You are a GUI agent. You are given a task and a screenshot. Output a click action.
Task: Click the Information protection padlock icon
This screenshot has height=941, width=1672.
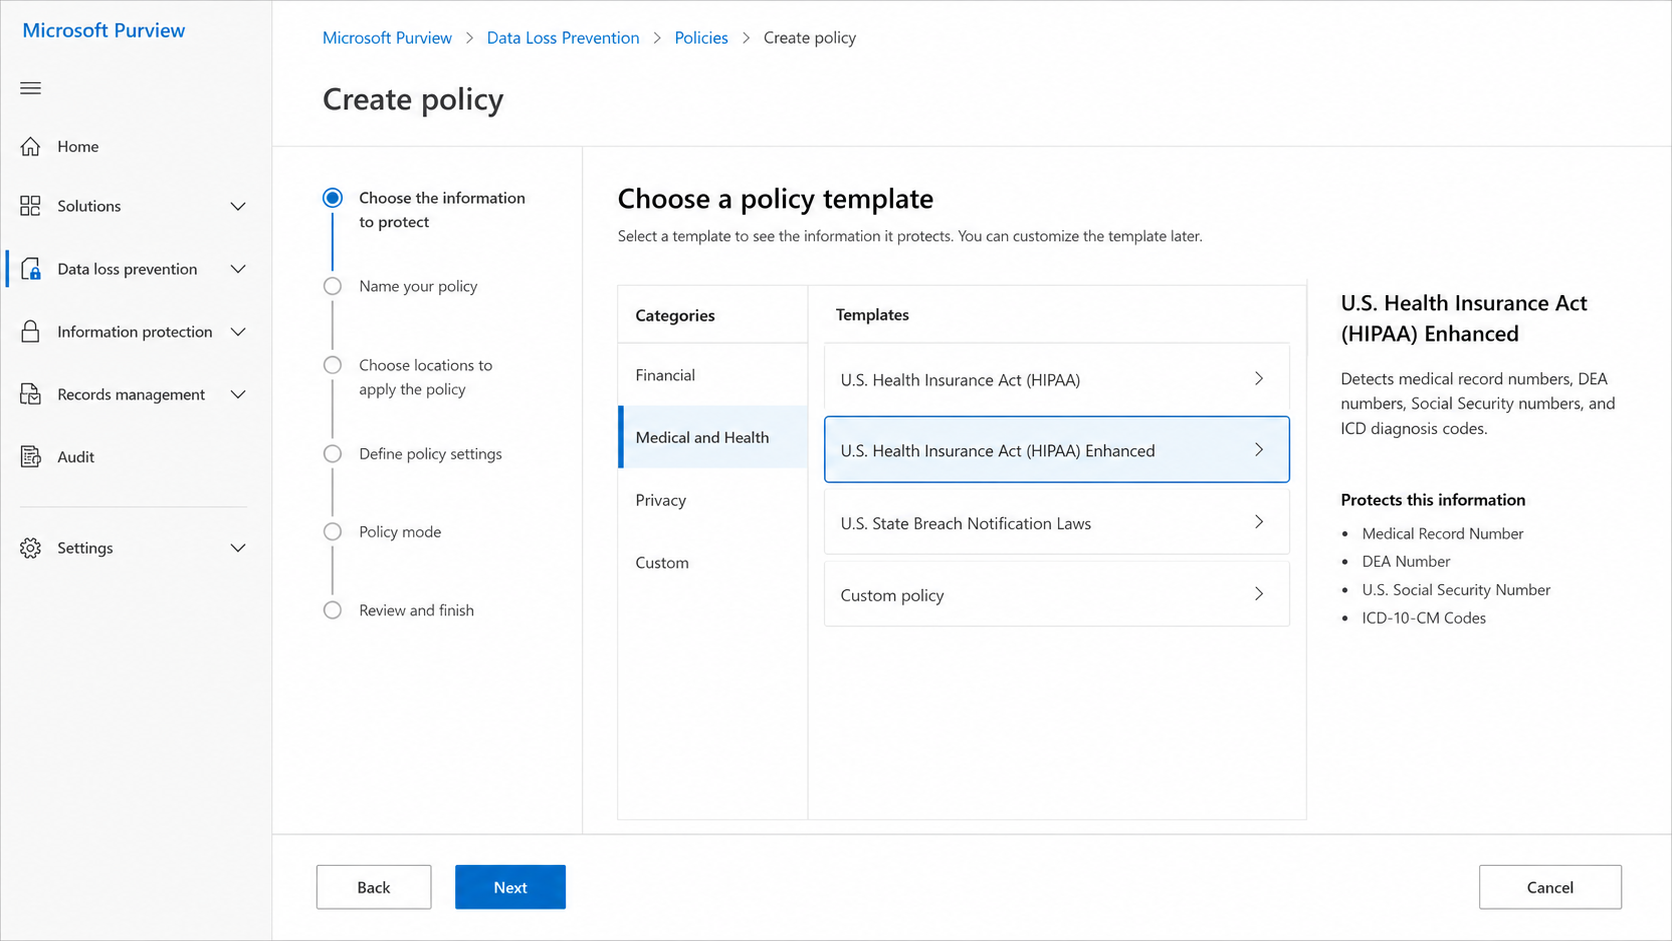31,332
